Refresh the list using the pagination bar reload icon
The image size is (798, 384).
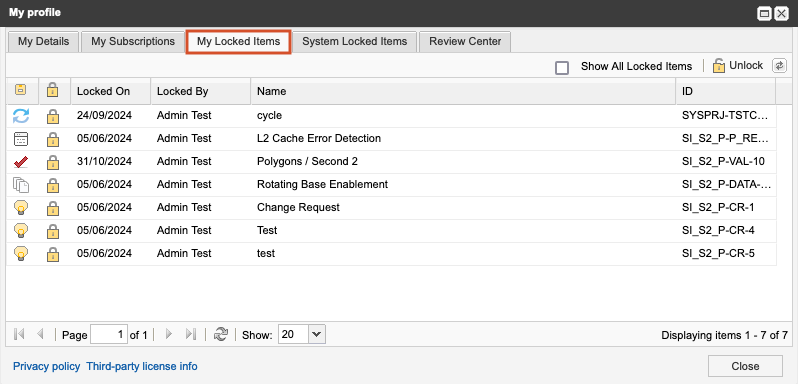[220, 334]
